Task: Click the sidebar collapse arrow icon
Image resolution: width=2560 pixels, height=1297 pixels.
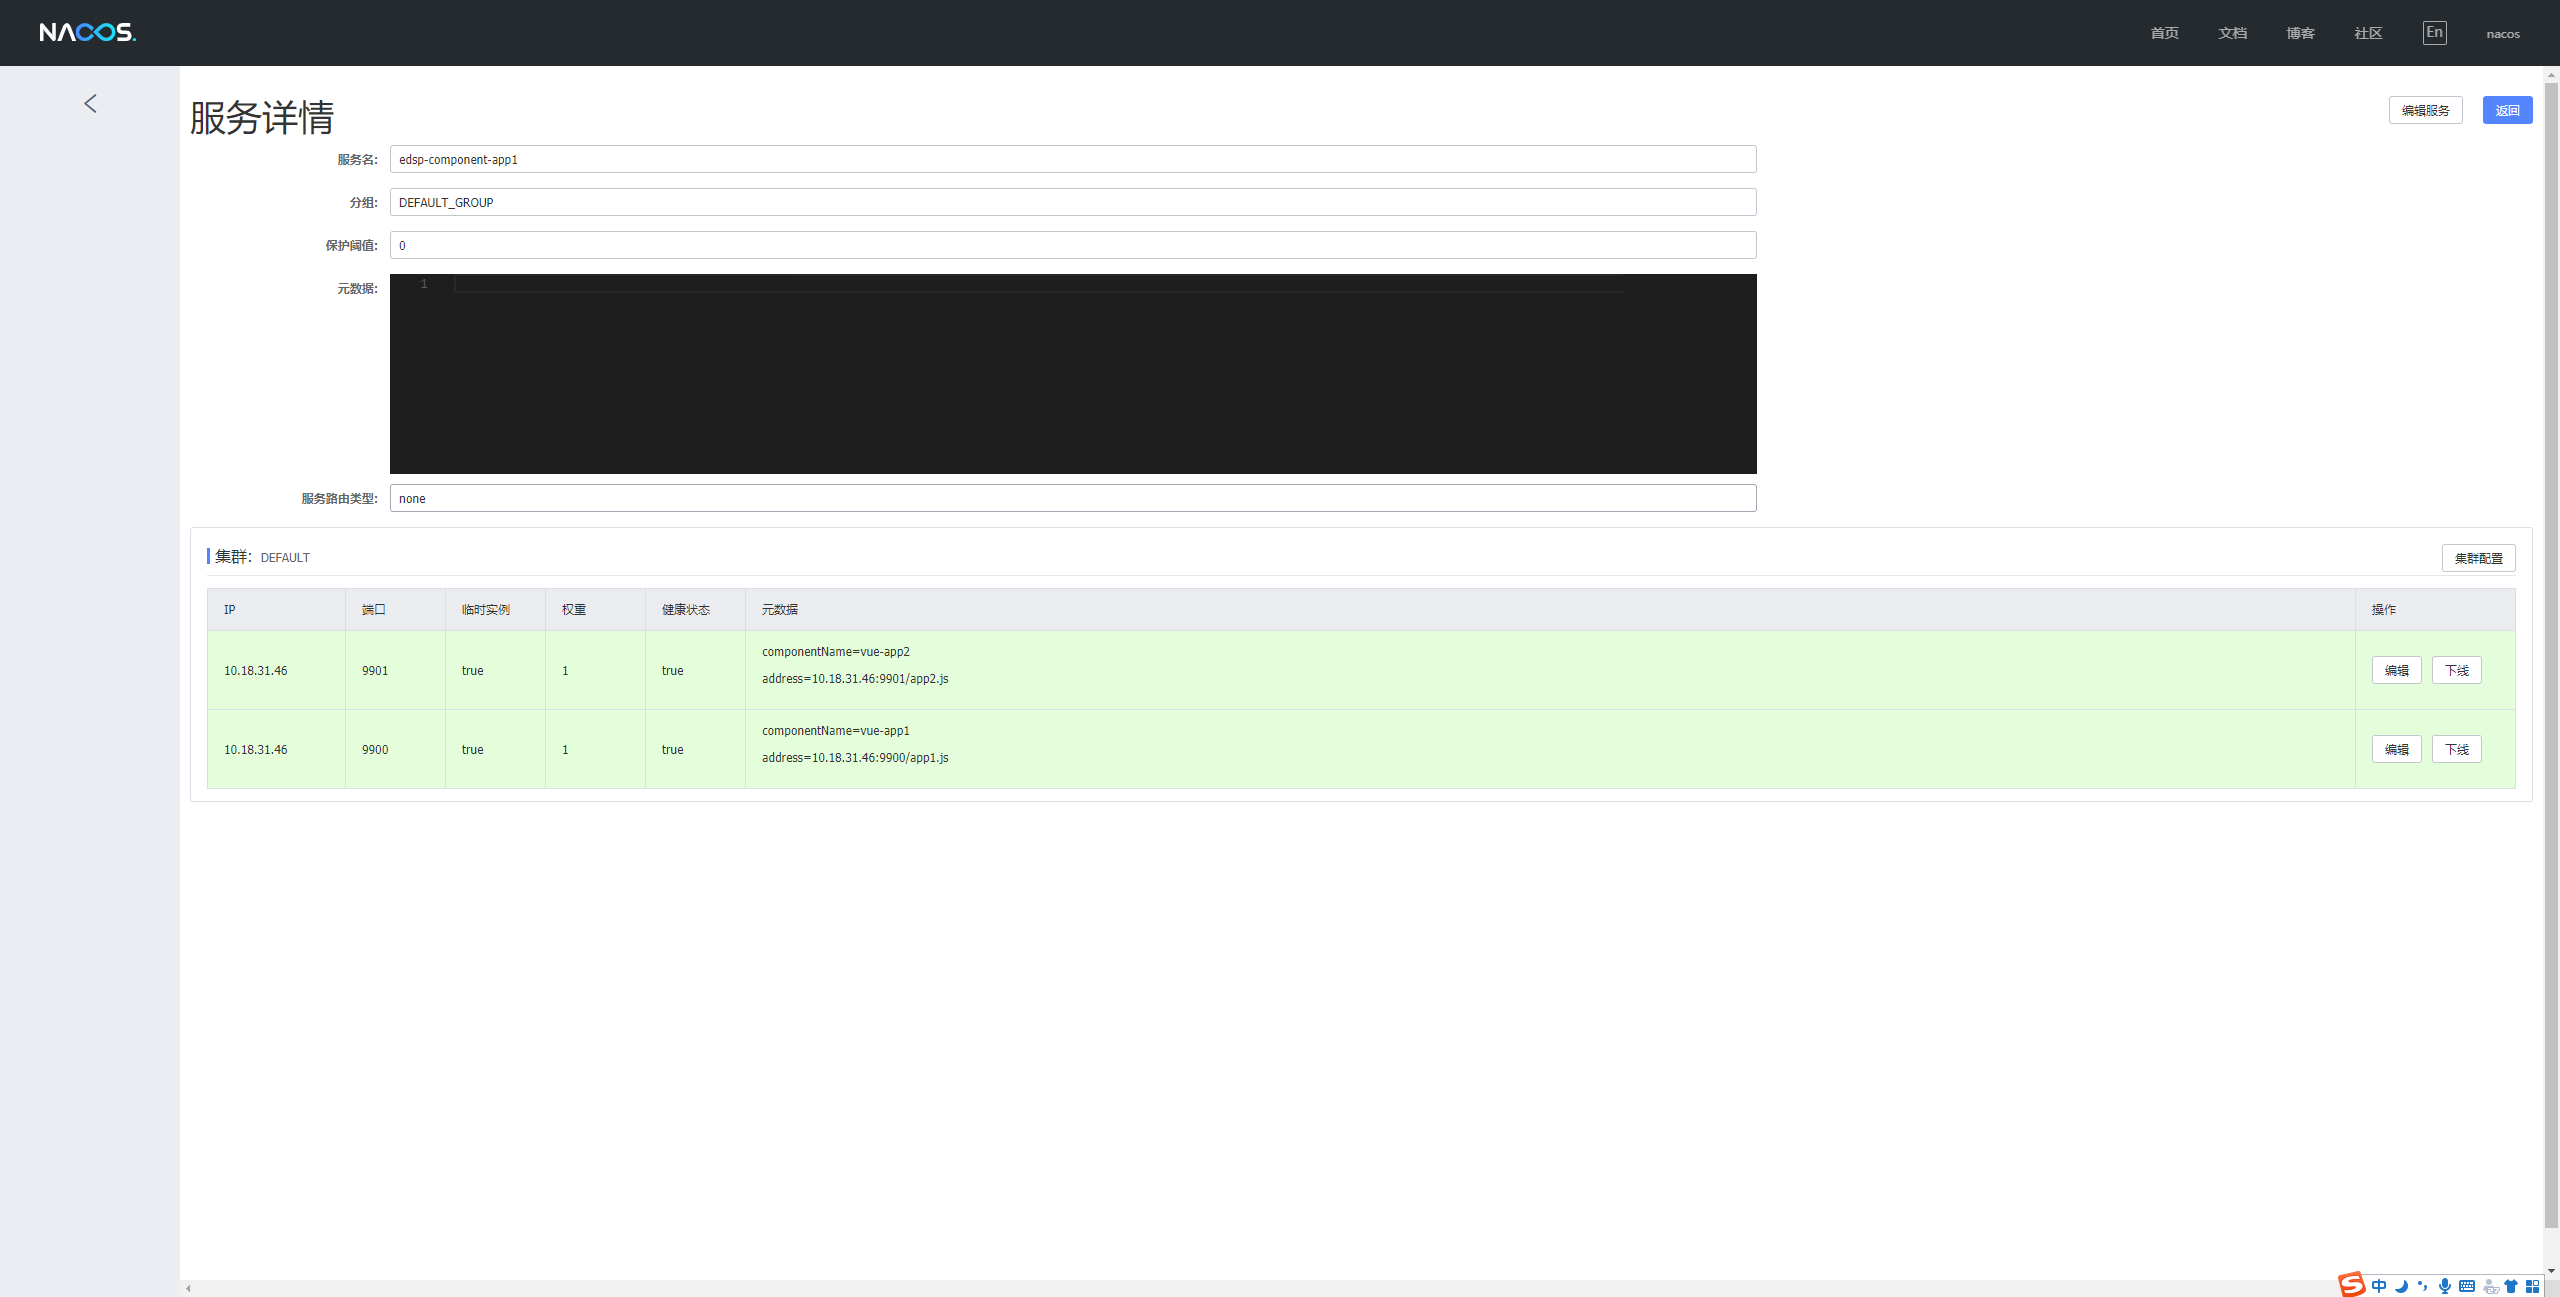Action: [91, 104]
